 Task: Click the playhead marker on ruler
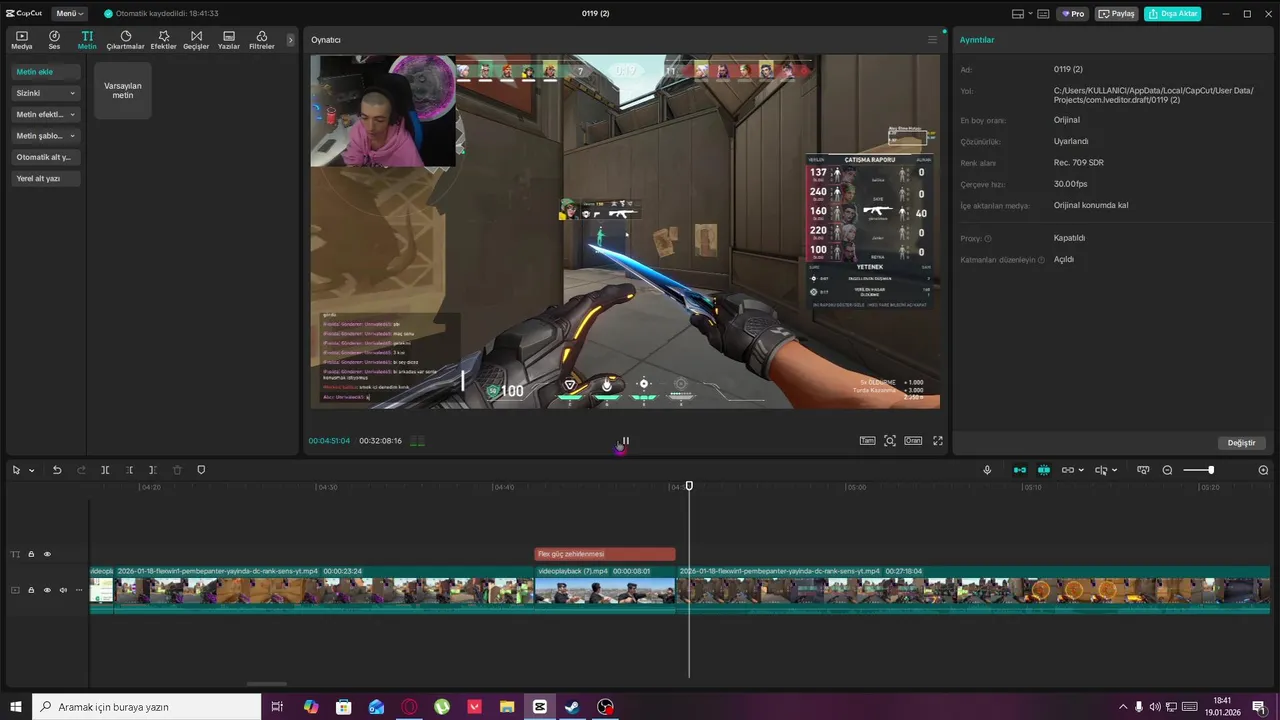pos(689,486)
